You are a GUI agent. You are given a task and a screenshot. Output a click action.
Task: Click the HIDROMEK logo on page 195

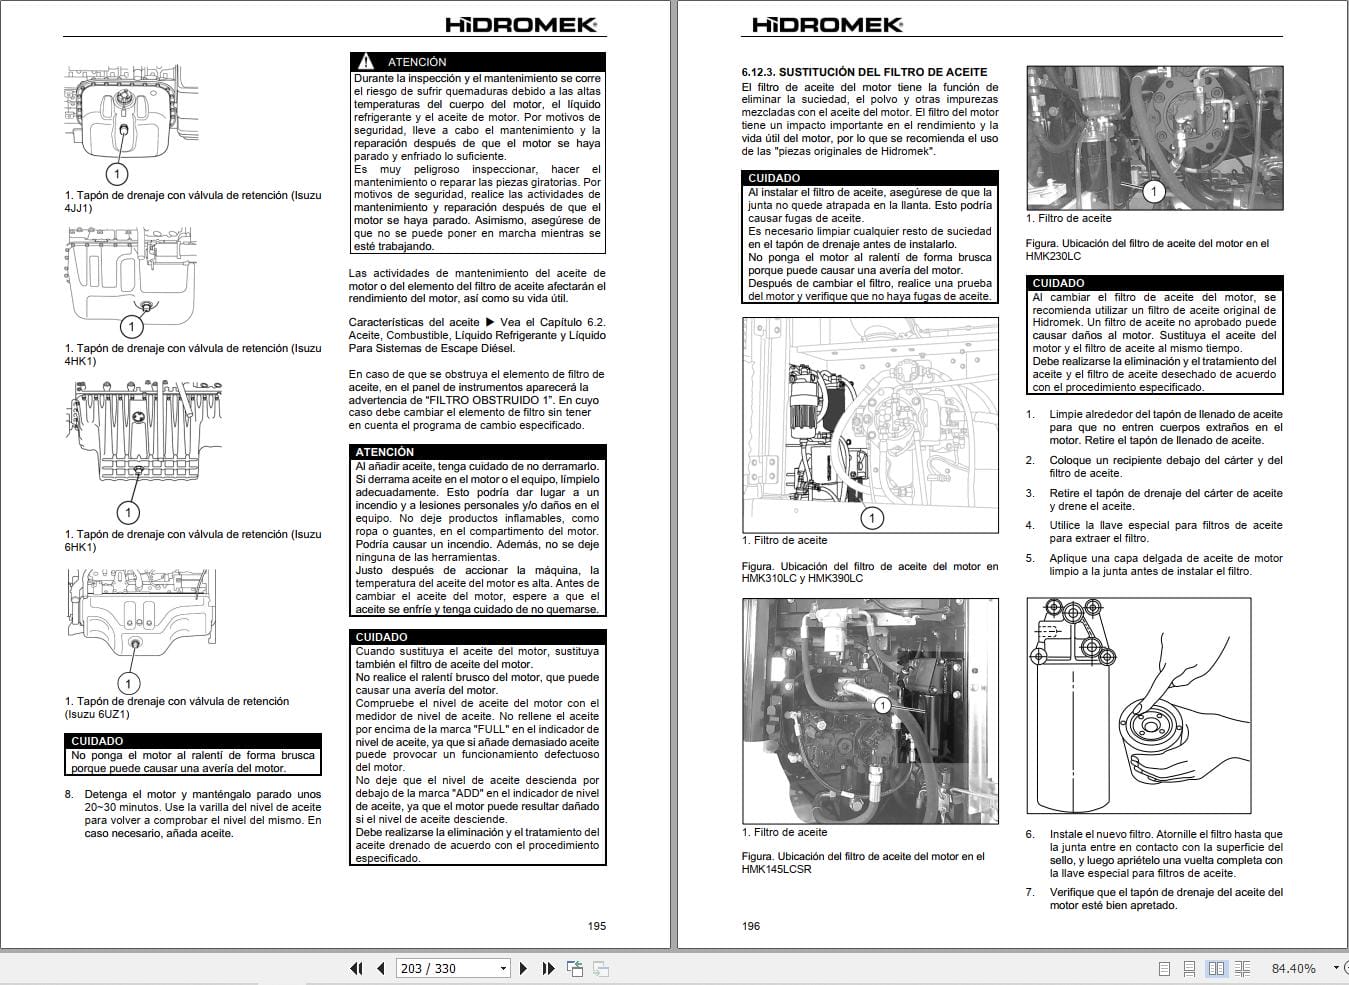pyautogui.click(x=520, y=25)
